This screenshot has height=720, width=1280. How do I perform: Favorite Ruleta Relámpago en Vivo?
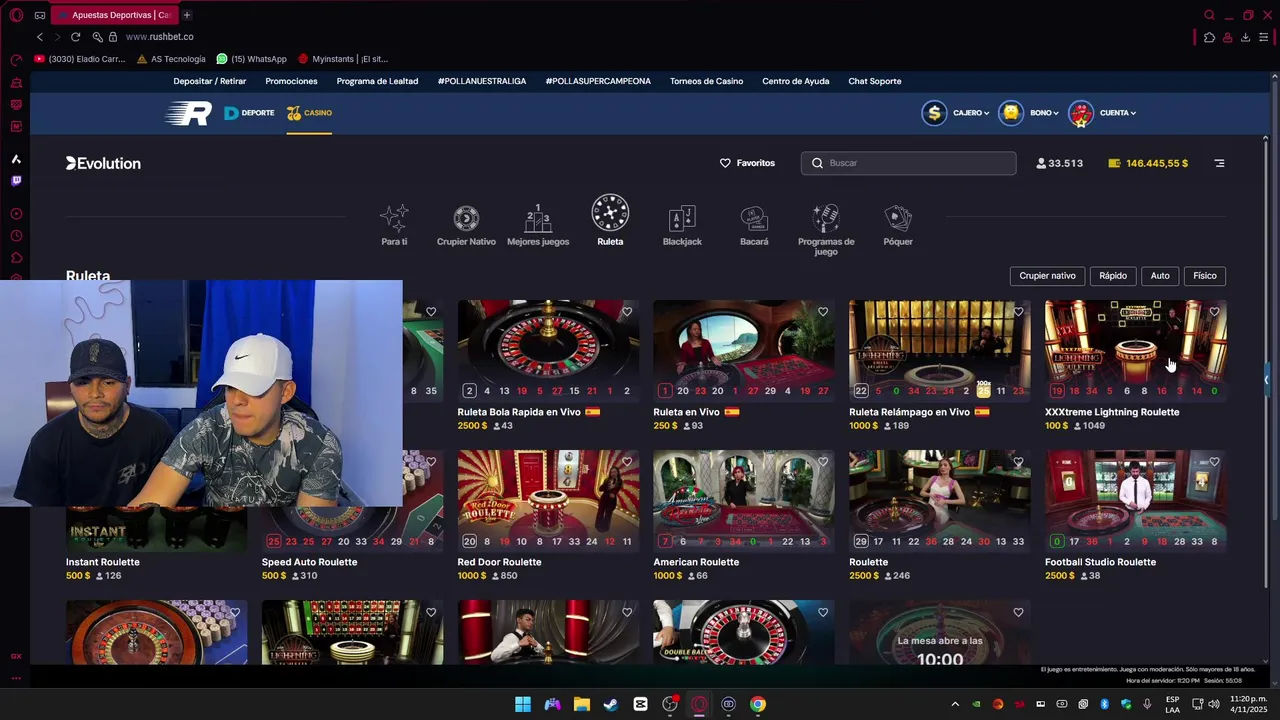(x=1018, y=312)
